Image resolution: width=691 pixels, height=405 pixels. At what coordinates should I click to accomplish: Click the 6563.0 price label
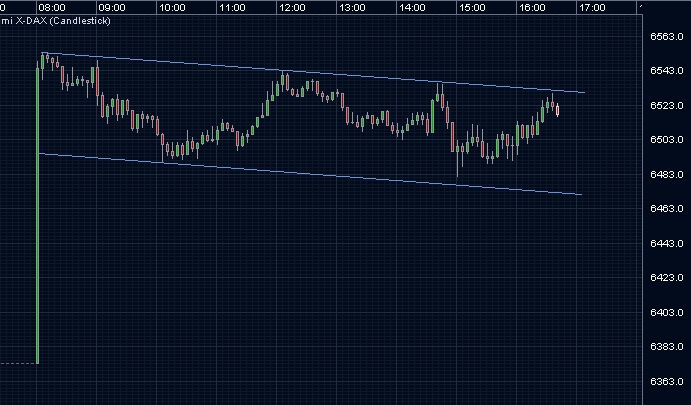(x=667, y=36)
